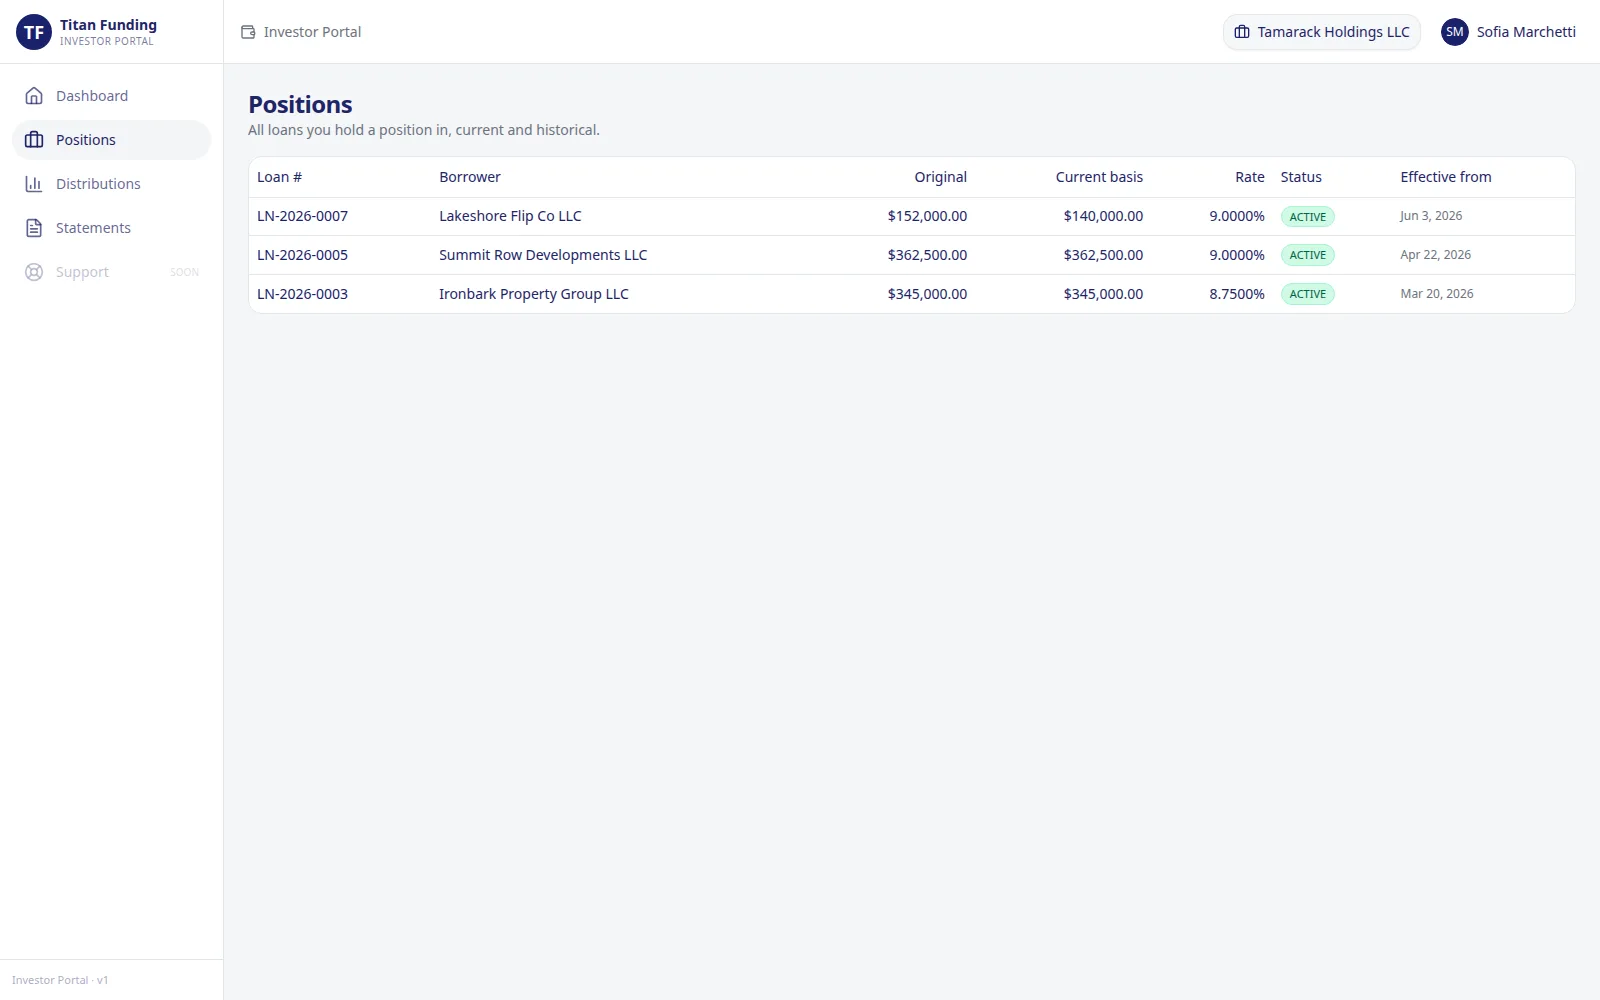
Task: Click the Effective from column header
Action: 1446,177
